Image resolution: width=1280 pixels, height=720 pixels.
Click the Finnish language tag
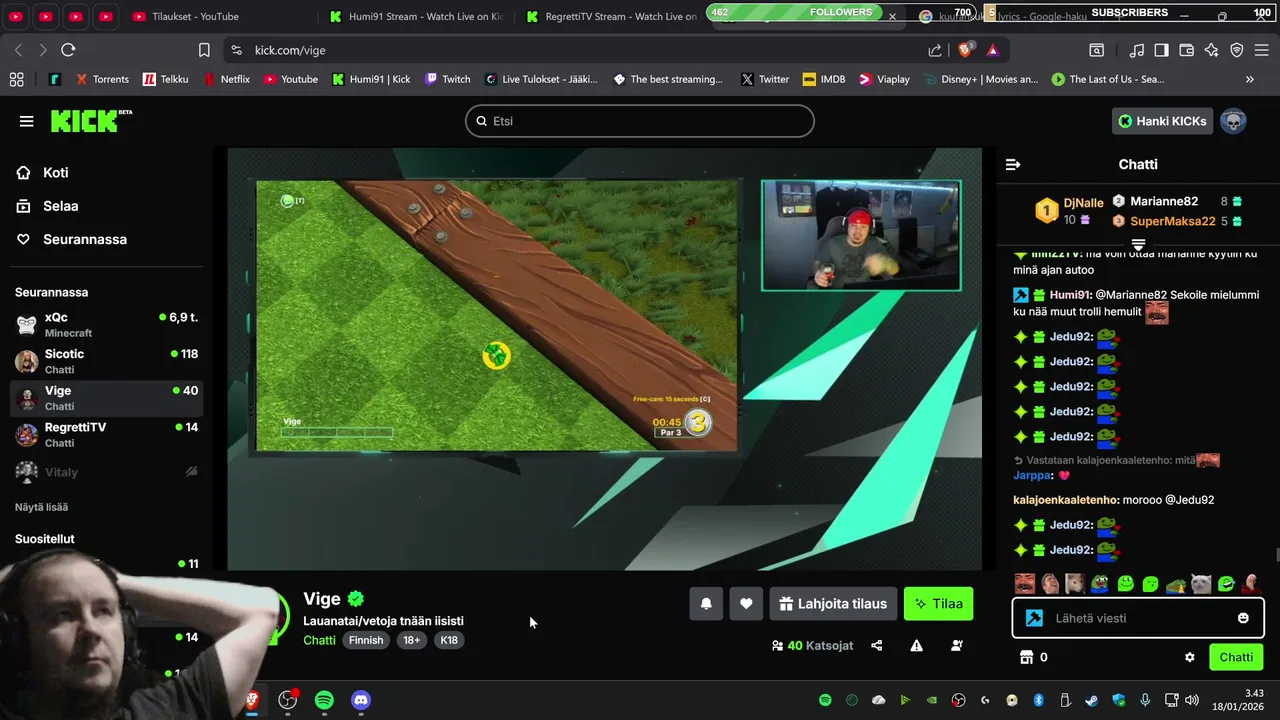366,640
